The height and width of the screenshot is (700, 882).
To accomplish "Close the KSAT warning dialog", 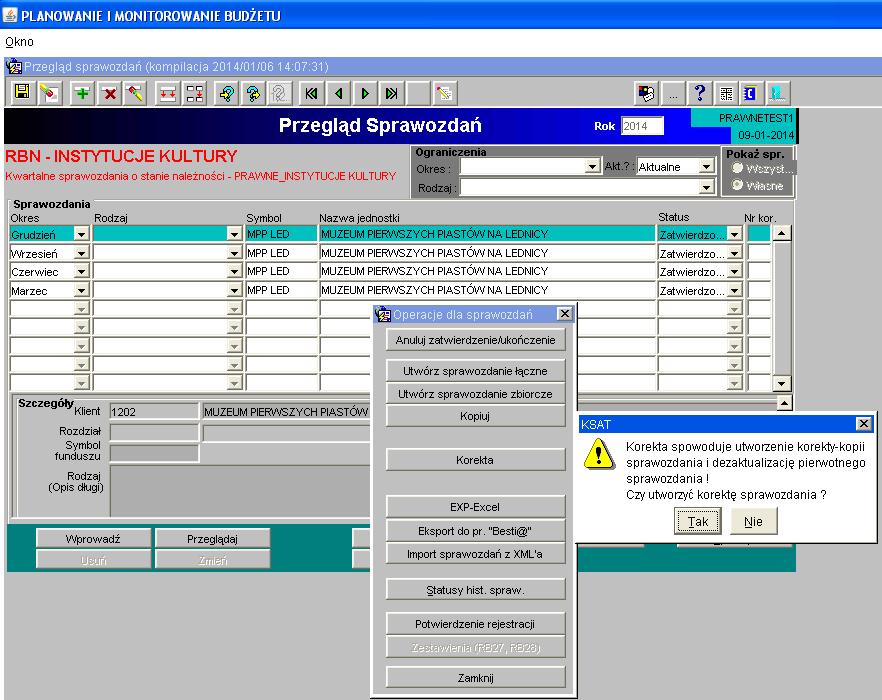I will coord(863,424).
